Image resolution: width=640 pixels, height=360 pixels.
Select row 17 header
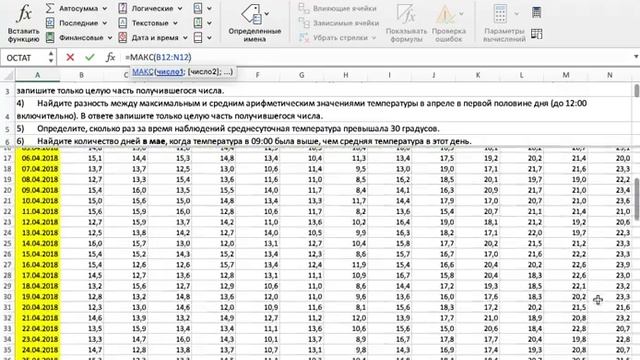point(7,158)
